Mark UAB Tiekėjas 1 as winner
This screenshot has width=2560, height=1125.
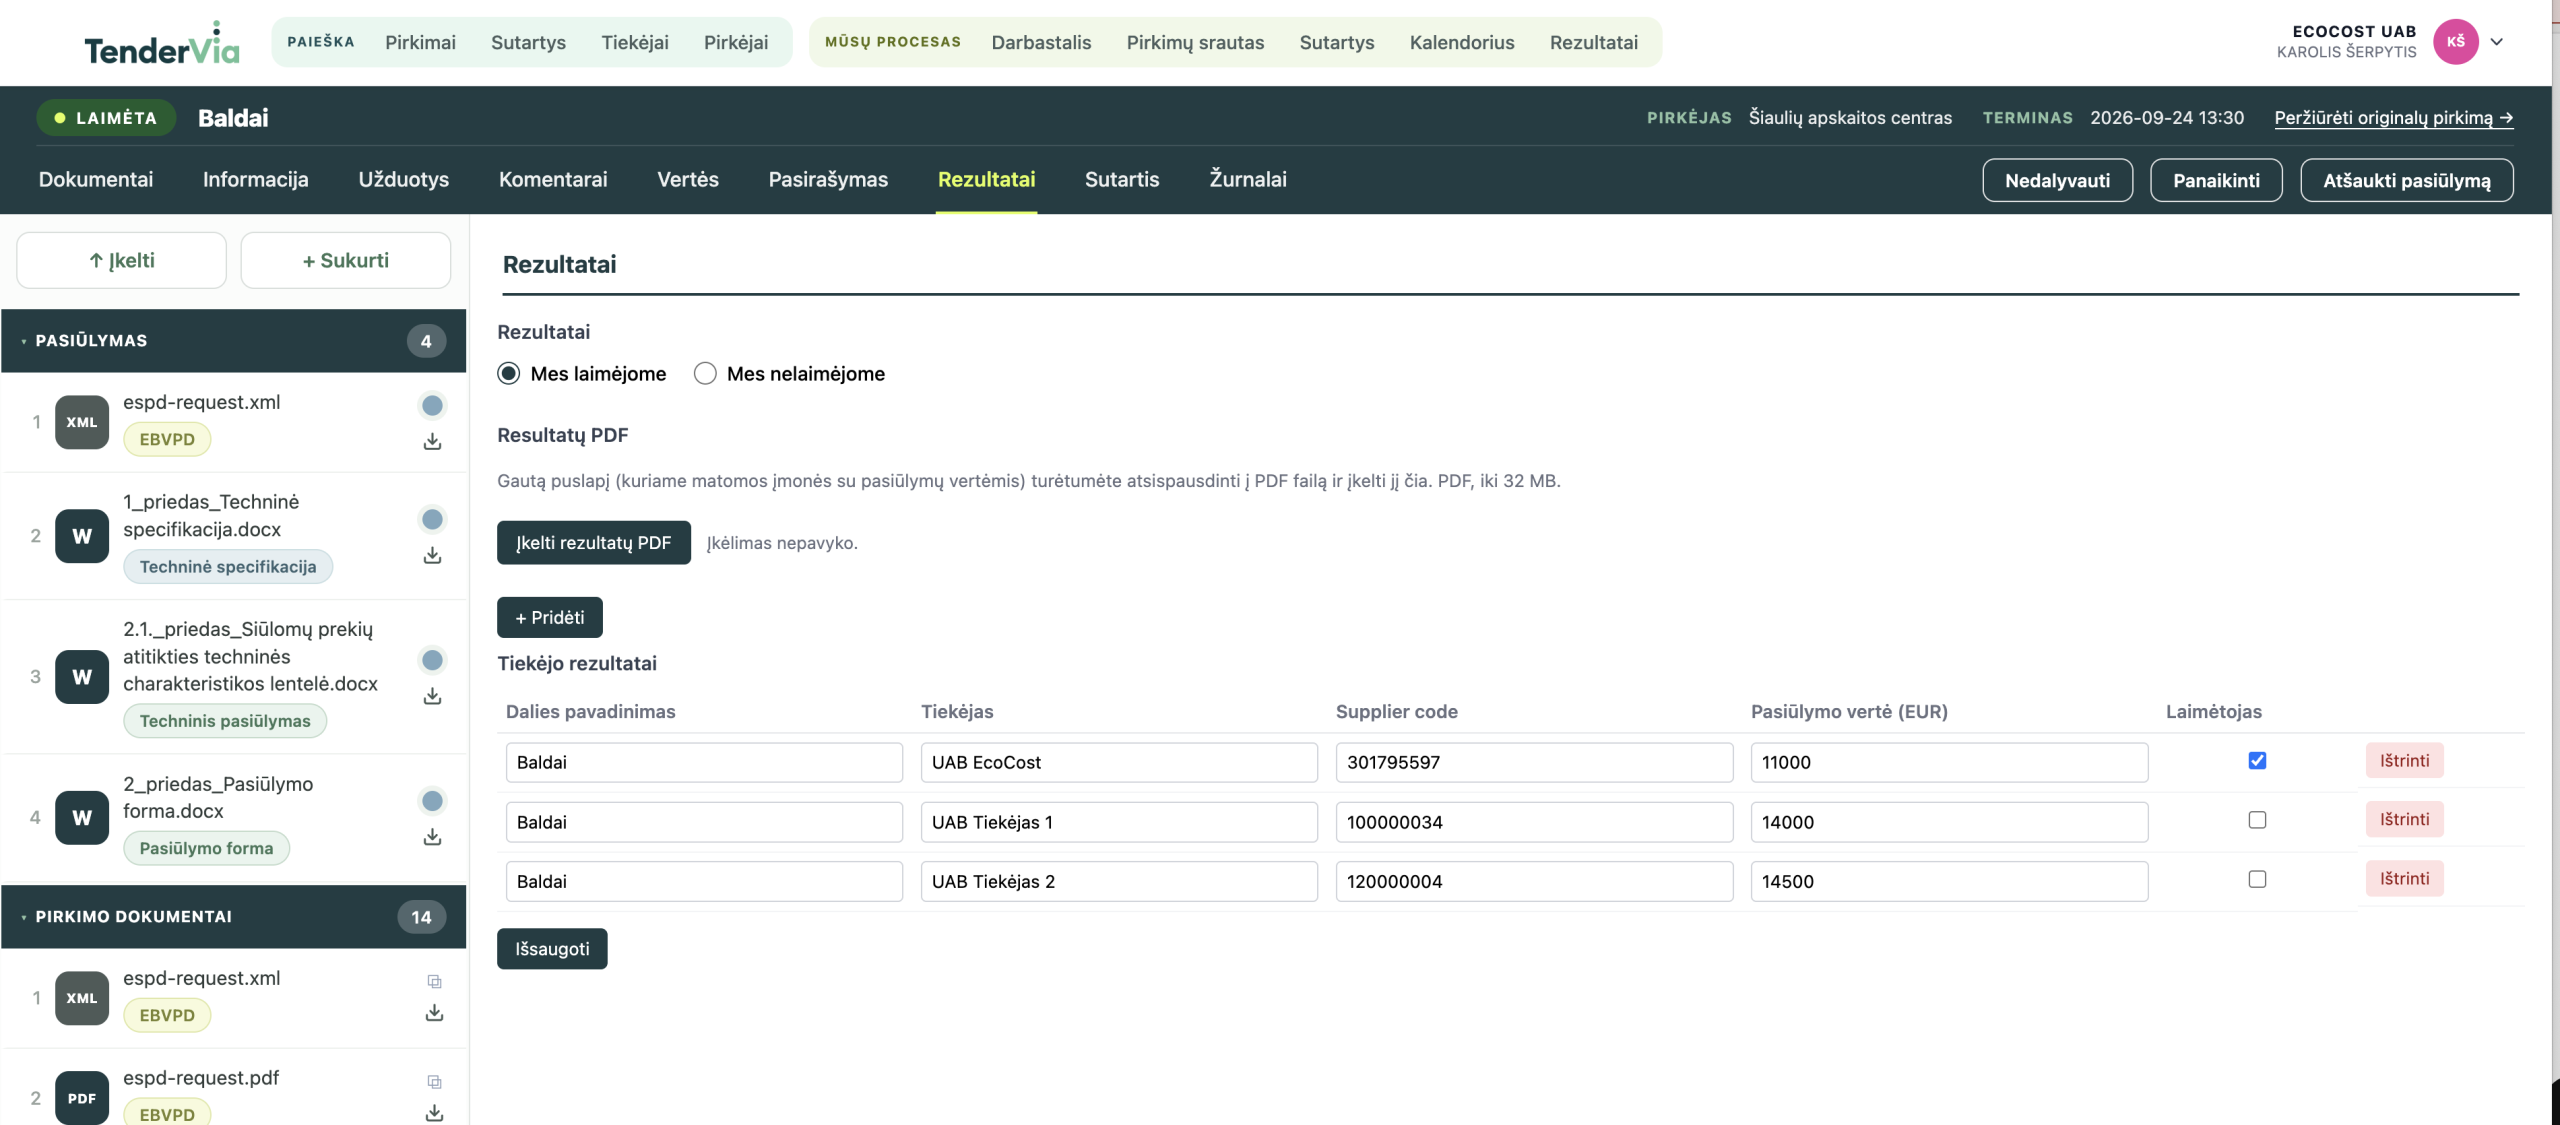coord(2257,820)
